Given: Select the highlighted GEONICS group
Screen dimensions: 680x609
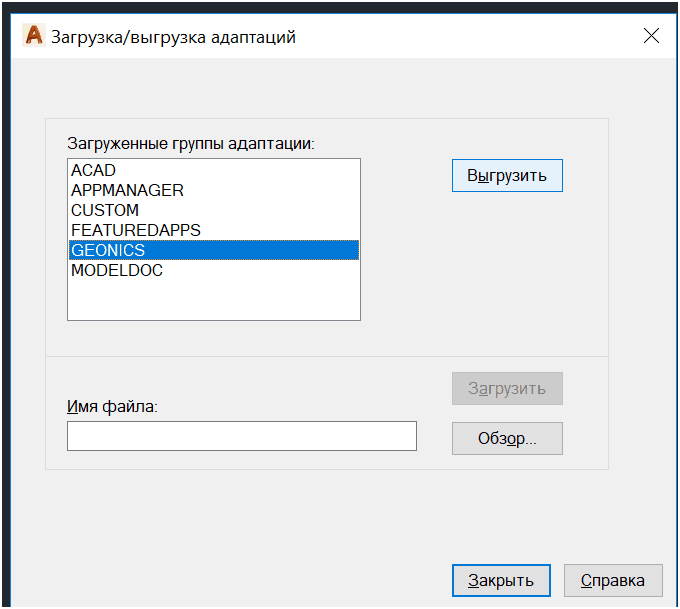Looking at the screenshot, I should (108, 250).
